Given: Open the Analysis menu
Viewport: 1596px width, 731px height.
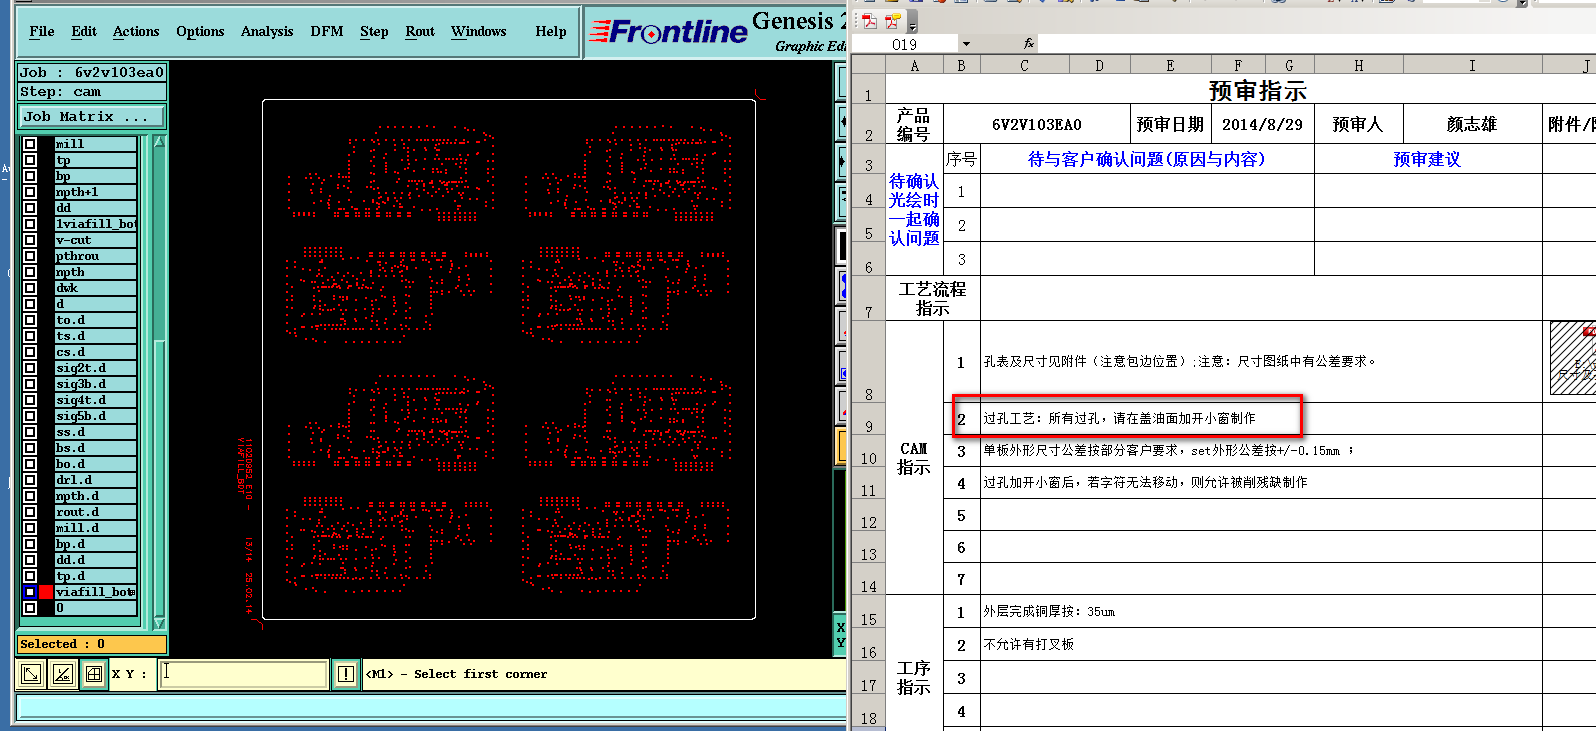Looking at the screenshot, I should tap(267, 32).
